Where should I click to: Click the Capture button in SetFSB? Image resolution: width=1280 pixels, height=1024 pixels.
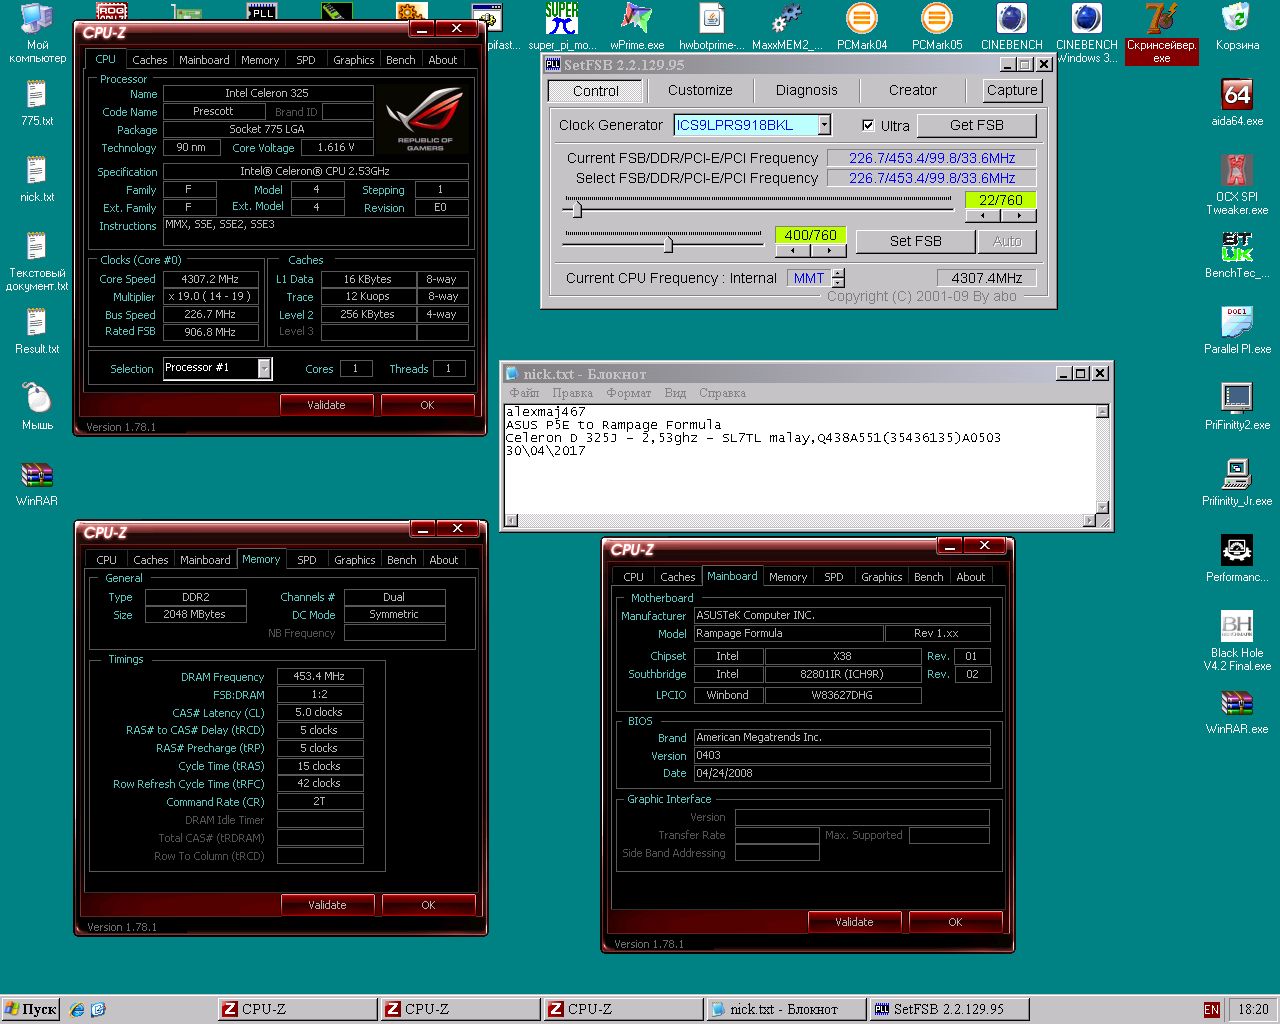[1012, 90]
